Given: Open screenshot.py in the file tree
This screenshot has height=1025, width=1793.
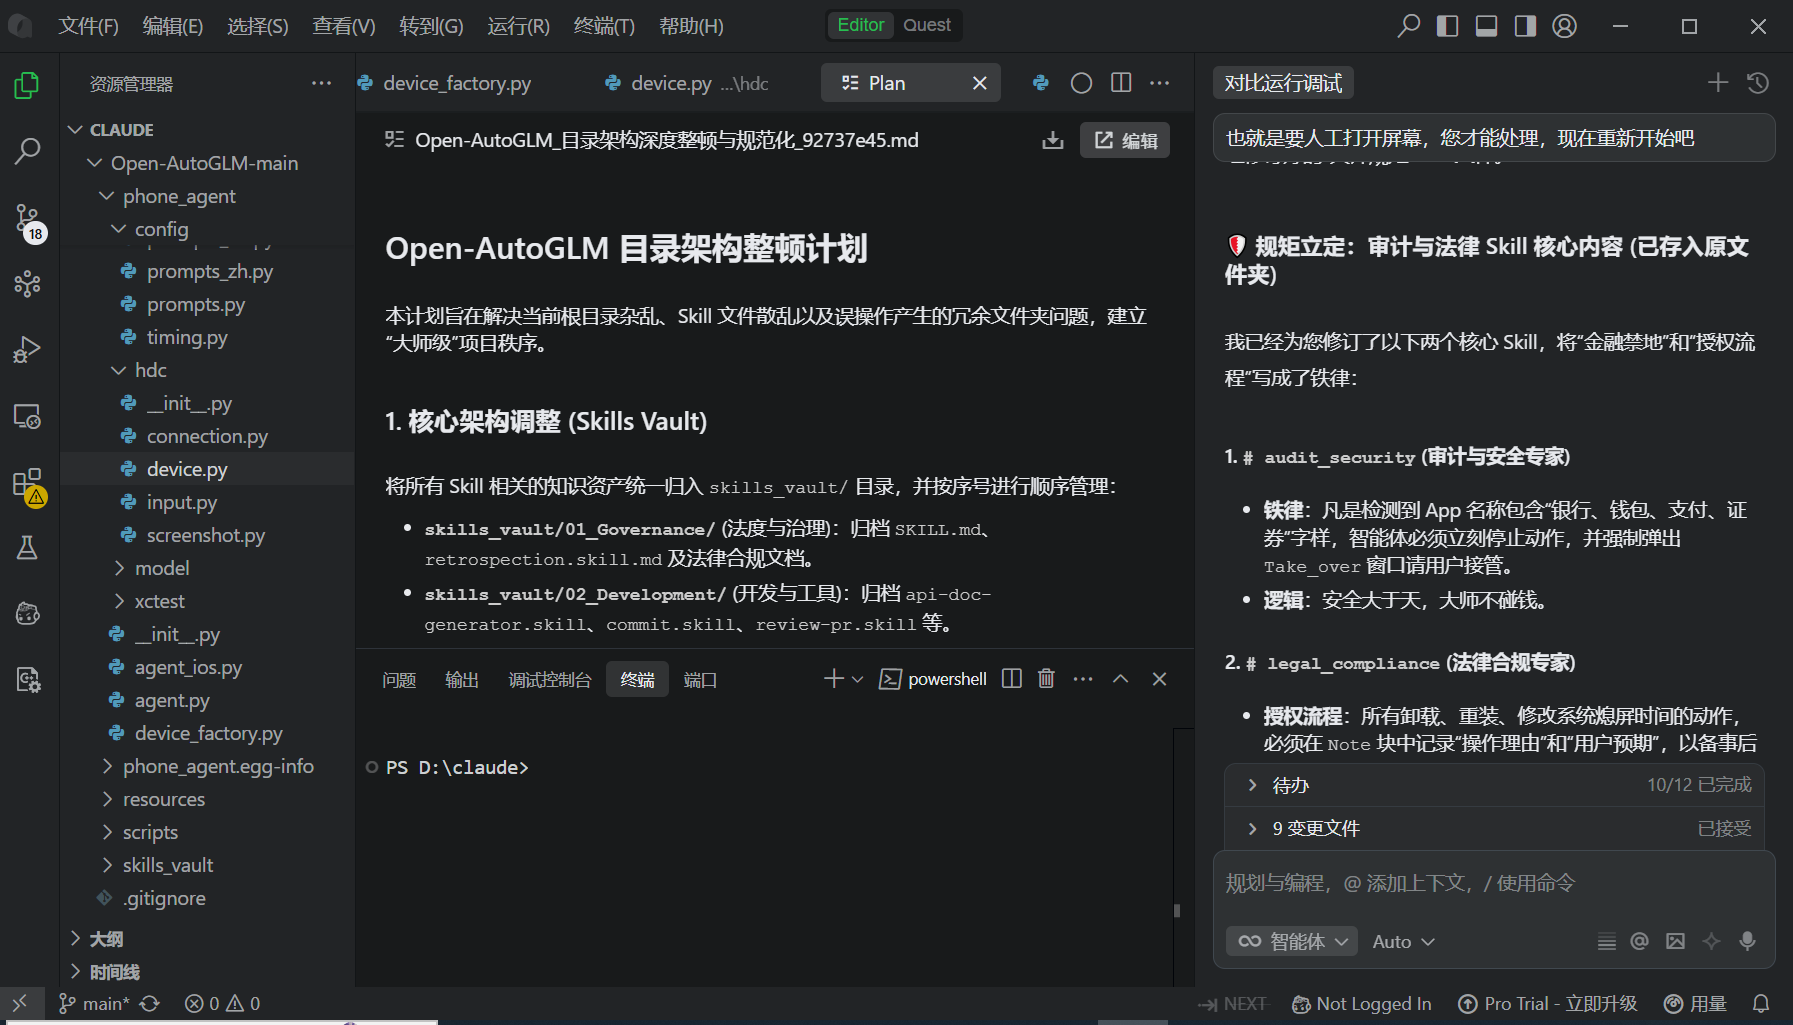Looking at the screenshot, I should click(207, 535).
